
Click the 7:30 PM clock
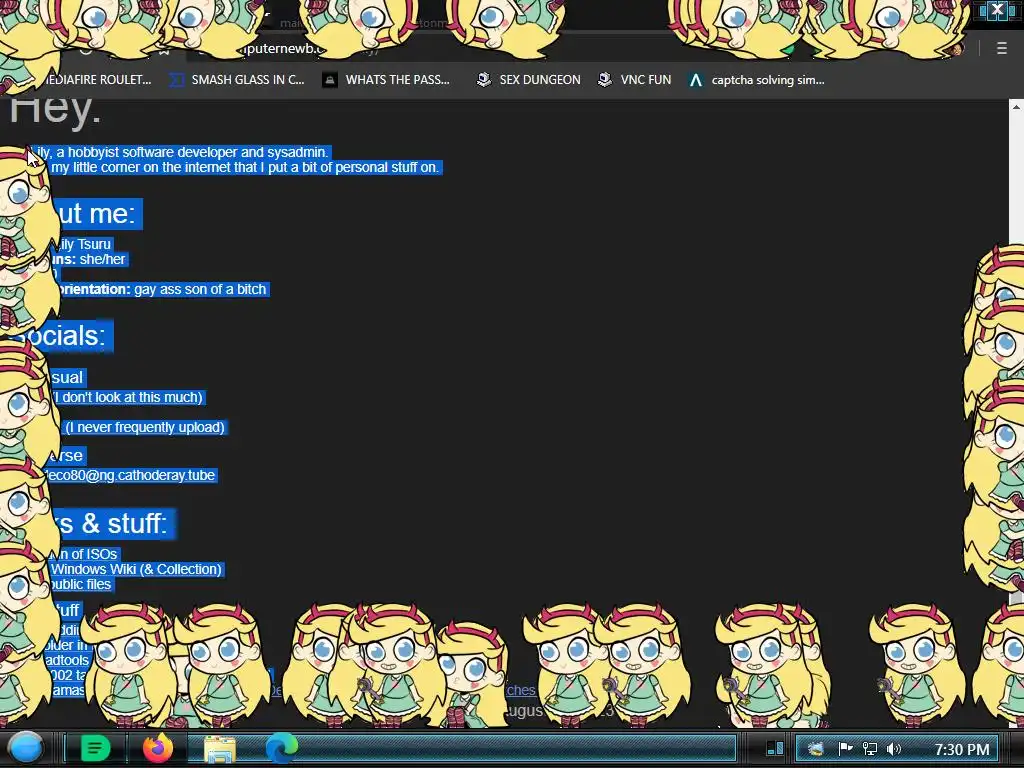pos(962,749)
